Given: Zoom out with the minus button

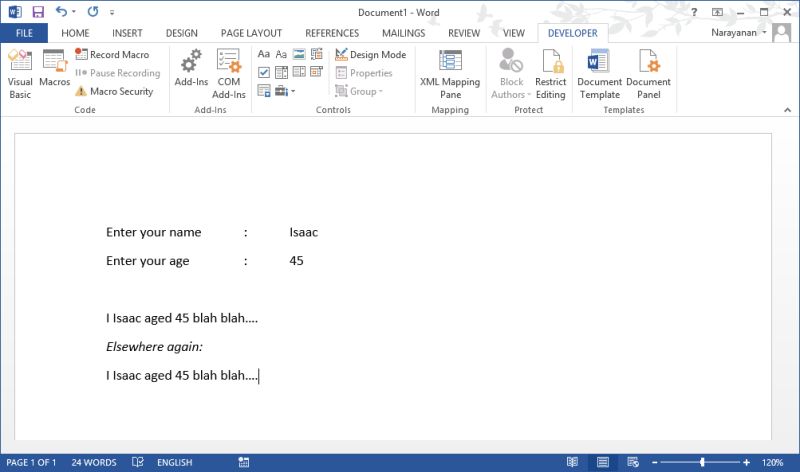Looking at the screenshot, I should pyautogui.click(x=655, y=462).
